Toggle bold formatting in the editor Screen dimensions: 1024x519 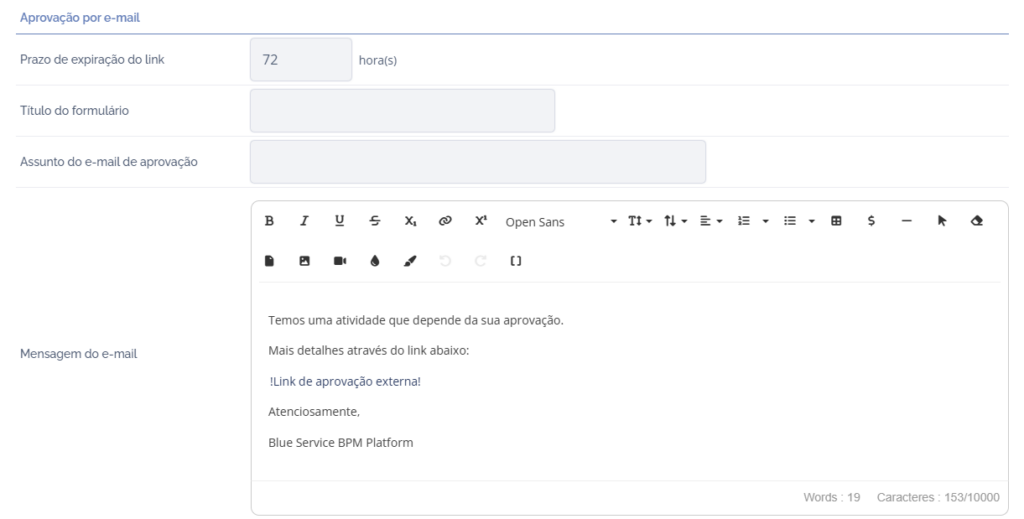point(269,222)
